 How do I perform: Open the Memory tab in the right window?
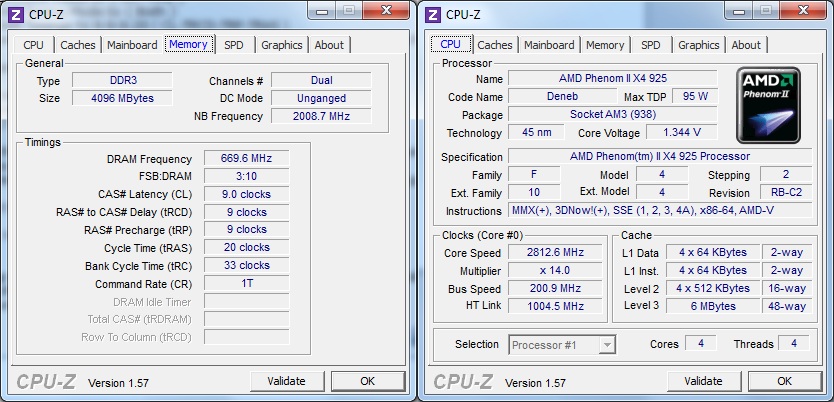[x=605, y=45]
